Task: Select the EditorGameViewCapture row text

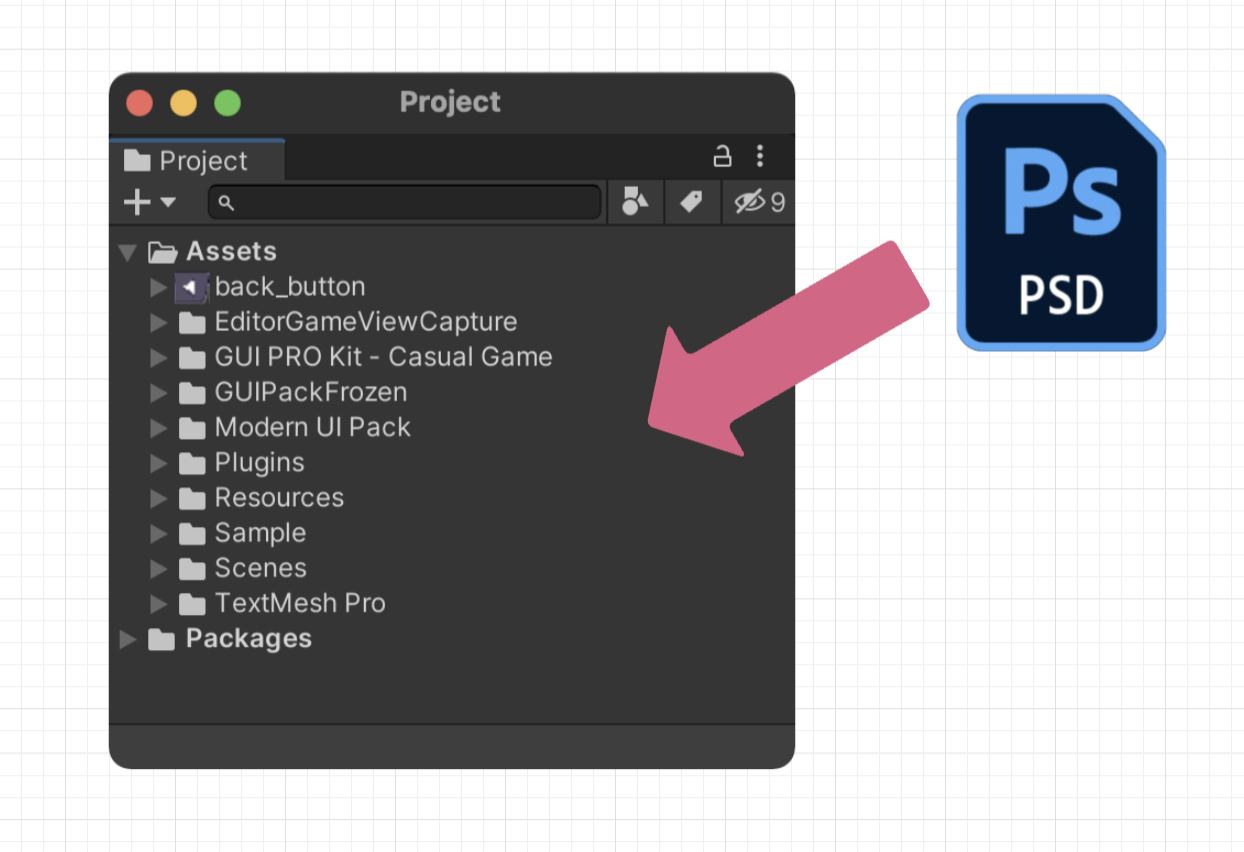Action: click(366, 322)
